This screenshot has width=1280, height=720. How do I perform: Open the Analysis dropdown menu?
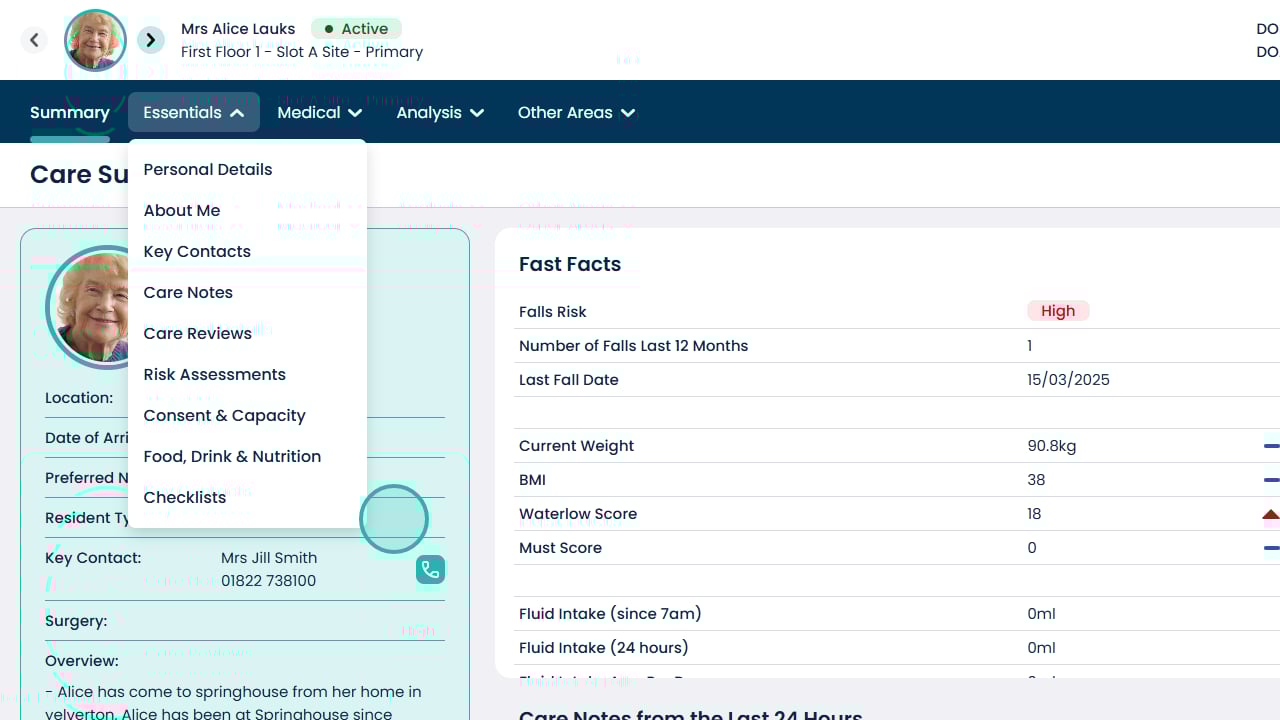coord(440,113)
